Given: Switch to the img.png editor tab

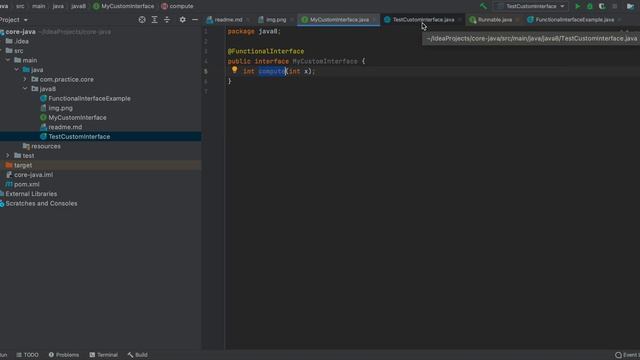Looking at the screenshot, I should (276, 20).
